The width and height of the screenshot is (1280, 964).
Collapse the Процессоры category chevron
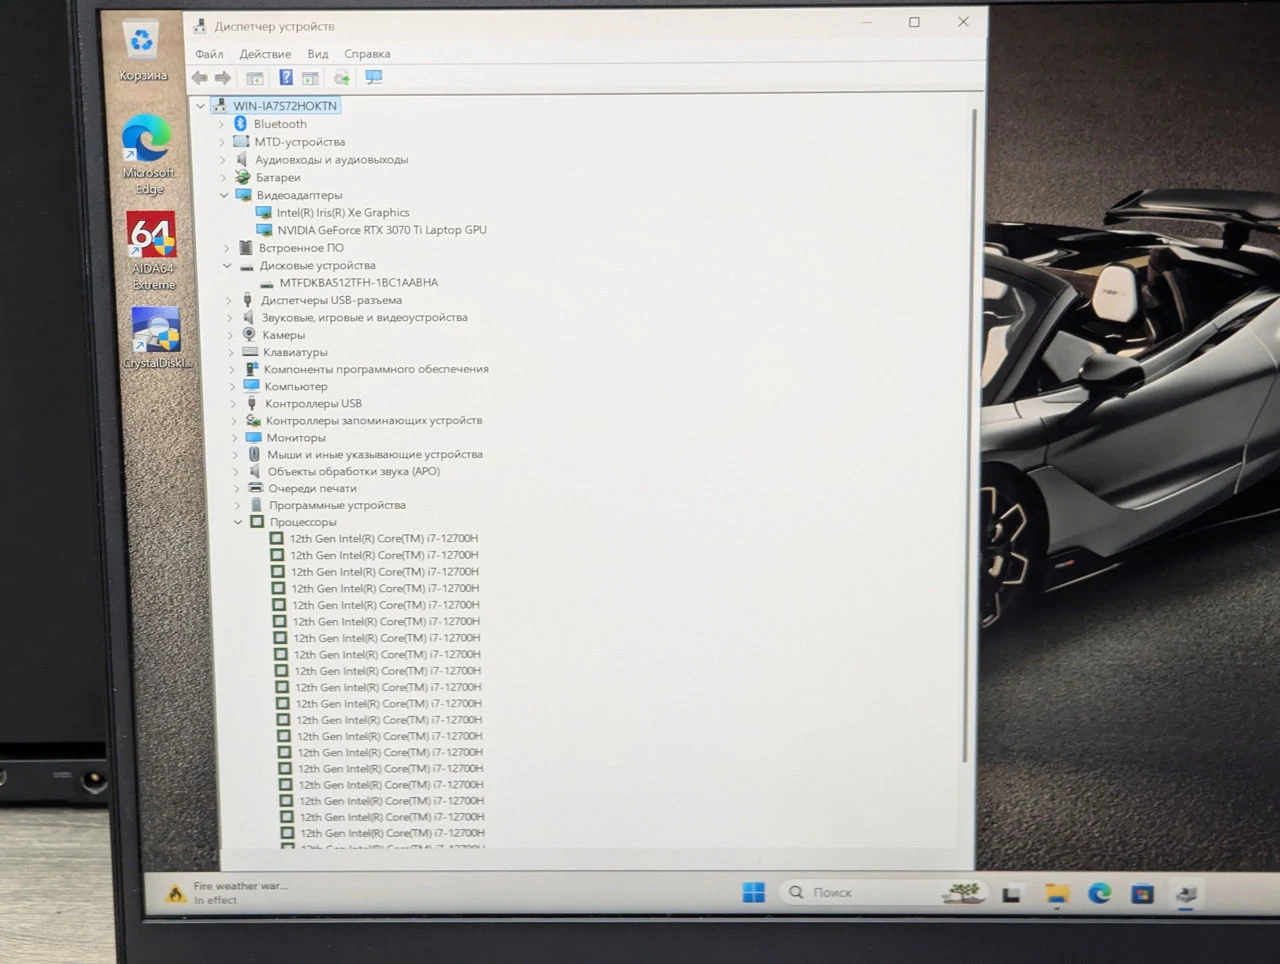coord(238,522)
